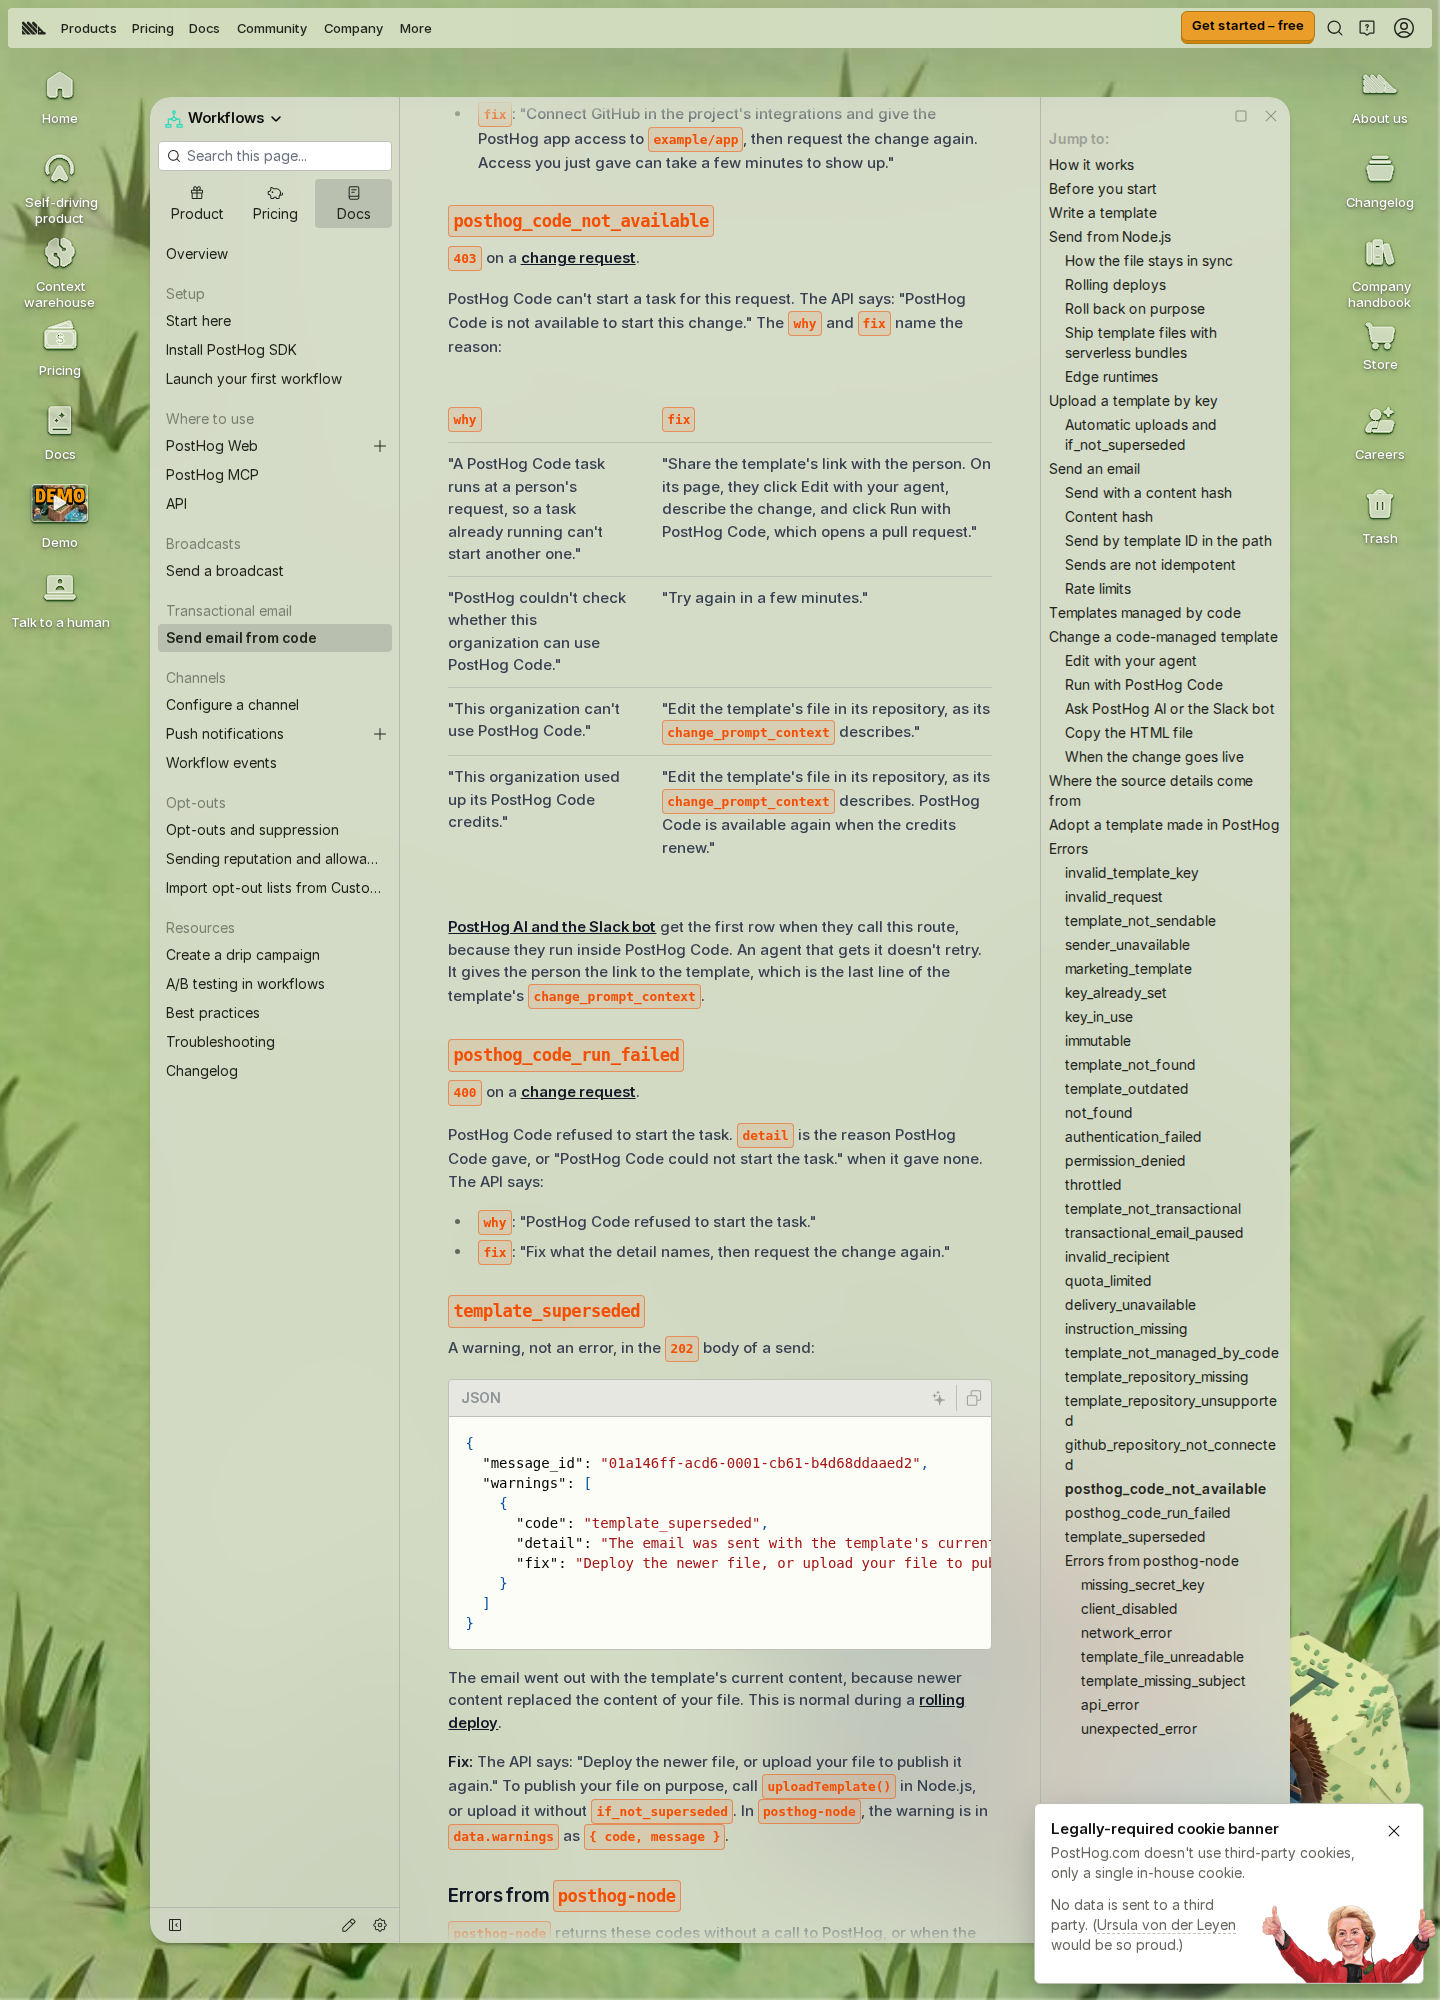Open the Home desktop icon
This screenshot has width=1440, height=2000.
(59, 97)
